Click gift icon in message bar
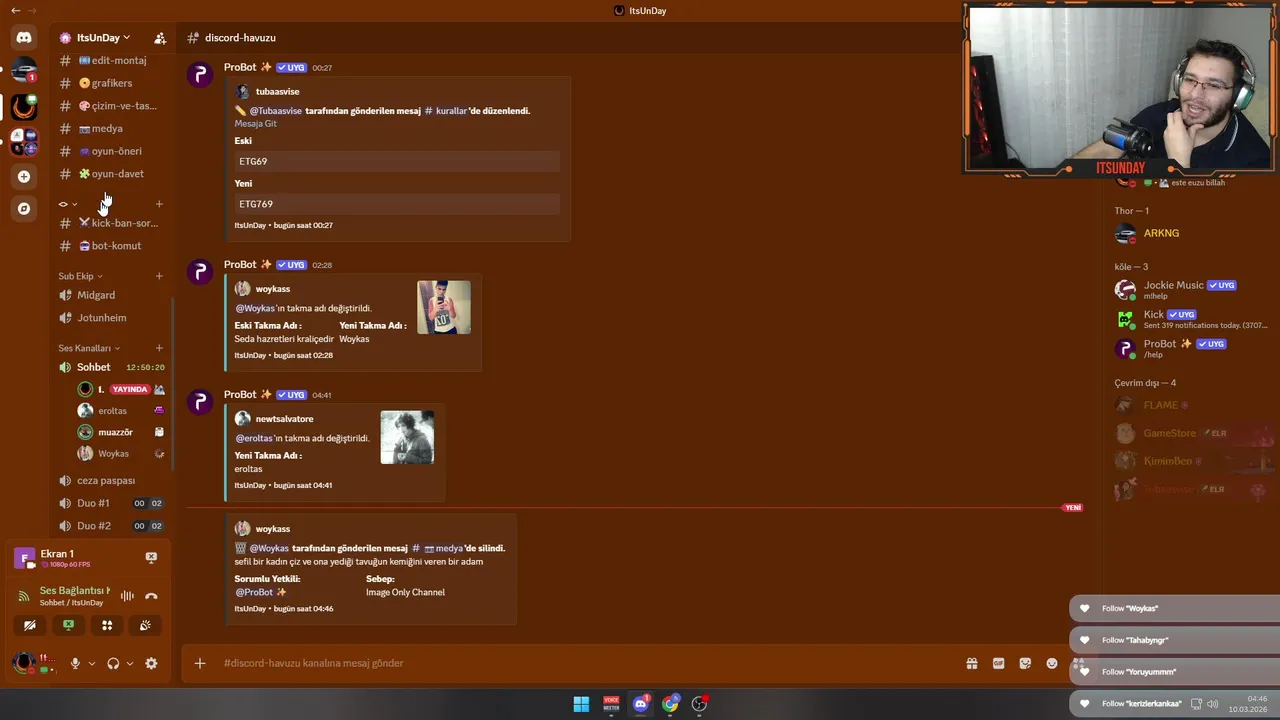The image size is (1280, 720). click(x=971, y=663)
